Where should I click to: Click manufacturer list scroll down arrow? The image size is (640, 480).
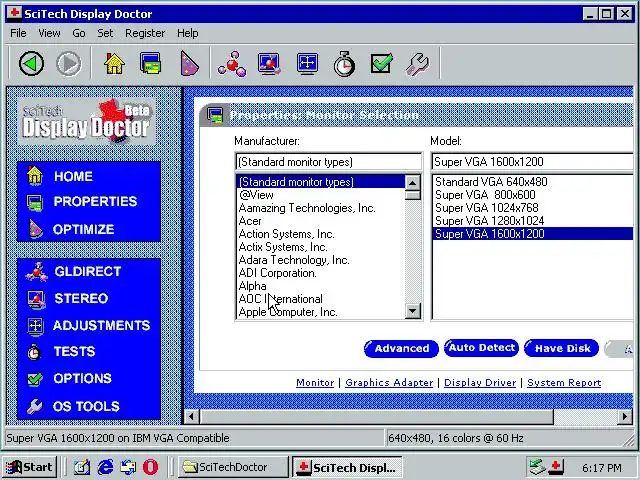pos(413,311)
